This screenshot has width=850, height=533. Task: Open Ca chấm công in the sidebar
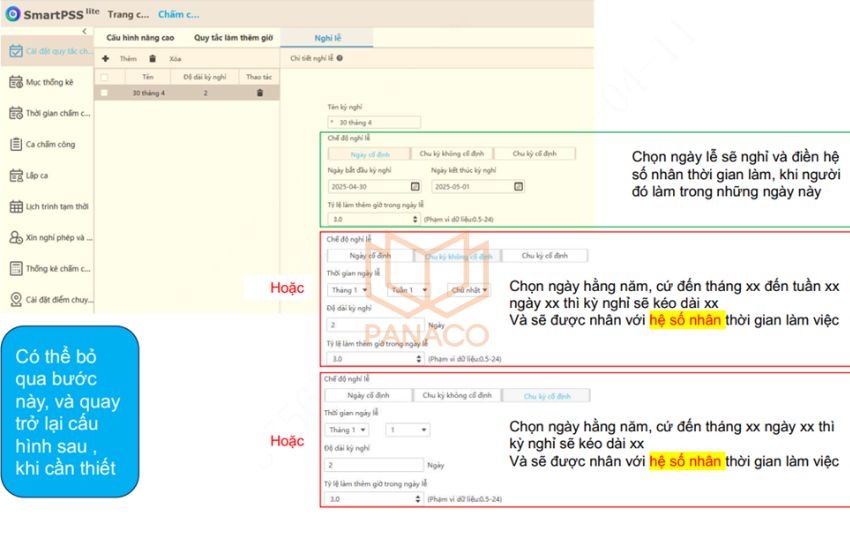coord(48,144)
